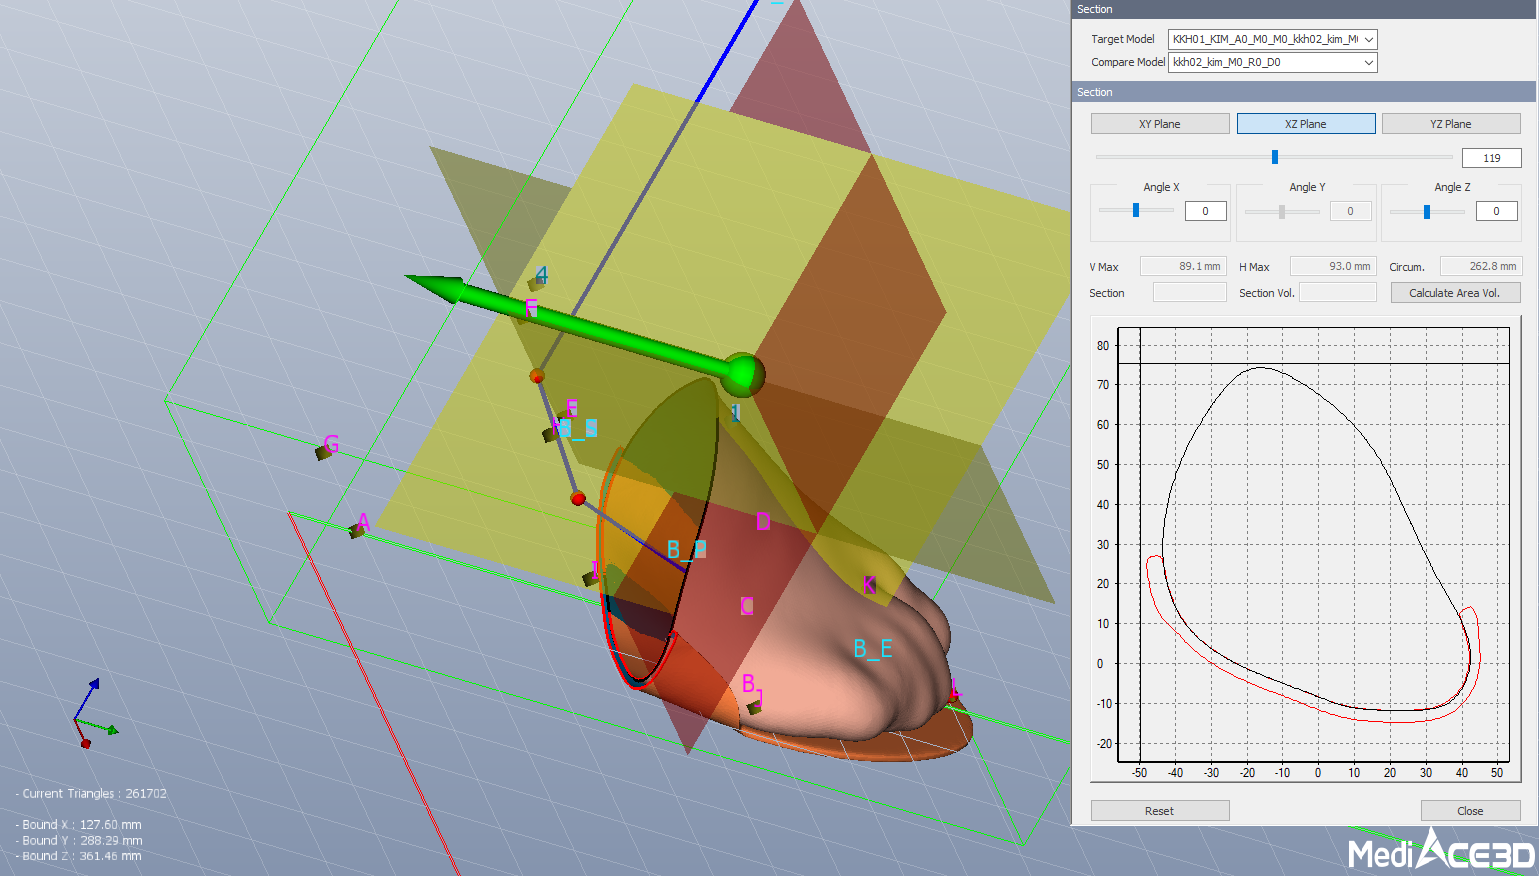Click the Current Triangles : 261702 text
This screenshot has height=876, width=1539.
pos(92,794)
